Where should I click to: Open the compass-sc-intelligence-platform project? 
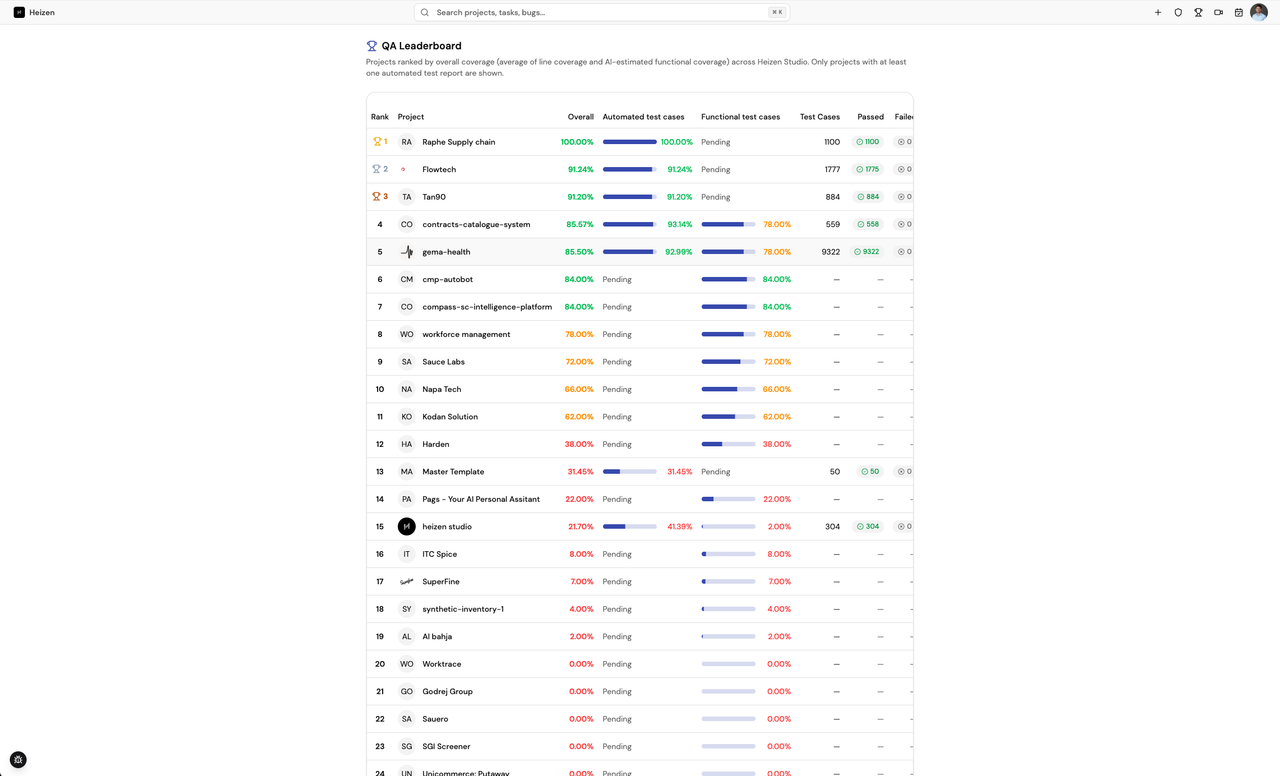(487, 307)
